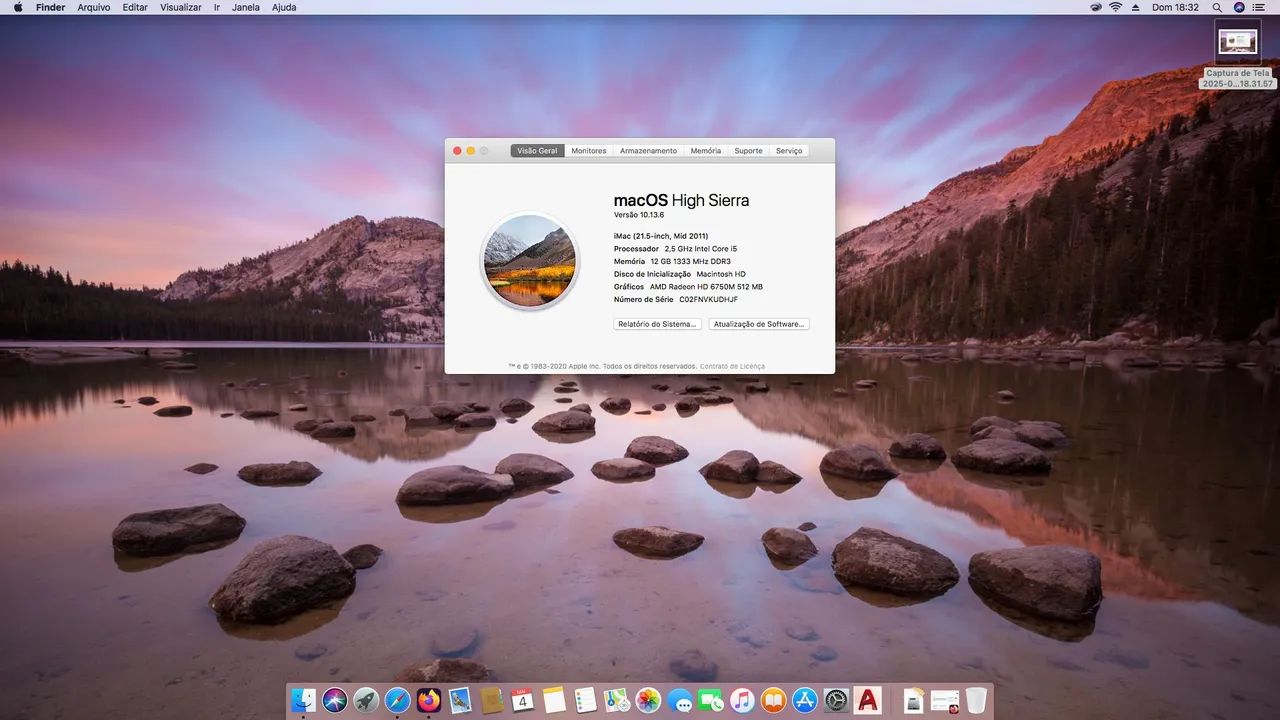This screenshot has height=720, width=1280.
Task: Click the menu bar clock Dom 18:32
Action: (1175, 7)
